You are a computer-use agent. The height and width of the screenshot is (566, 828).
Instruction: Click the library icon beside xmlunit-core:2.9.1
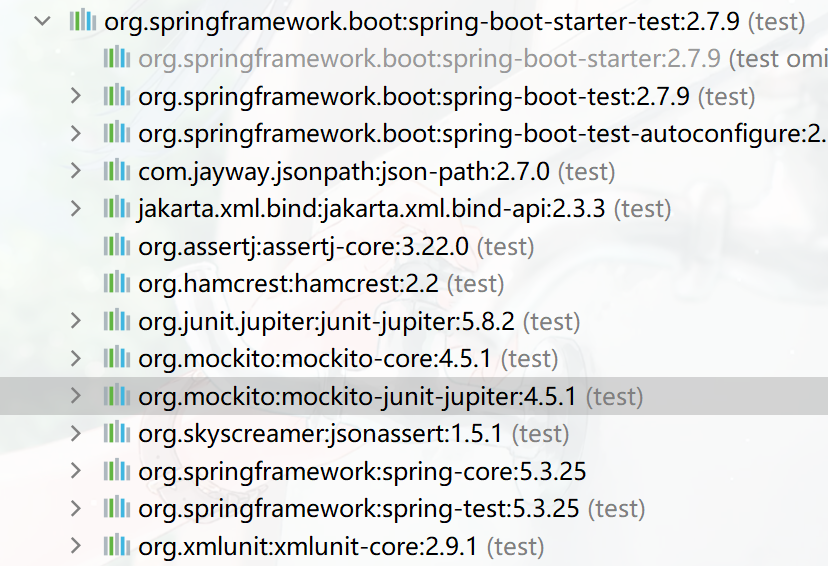[x=117, y=545]
